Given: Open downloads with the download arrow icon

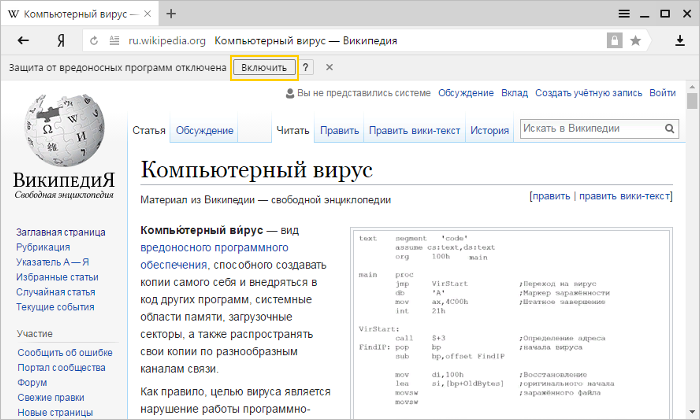Looking at the screenshot, I should point(679,41).
